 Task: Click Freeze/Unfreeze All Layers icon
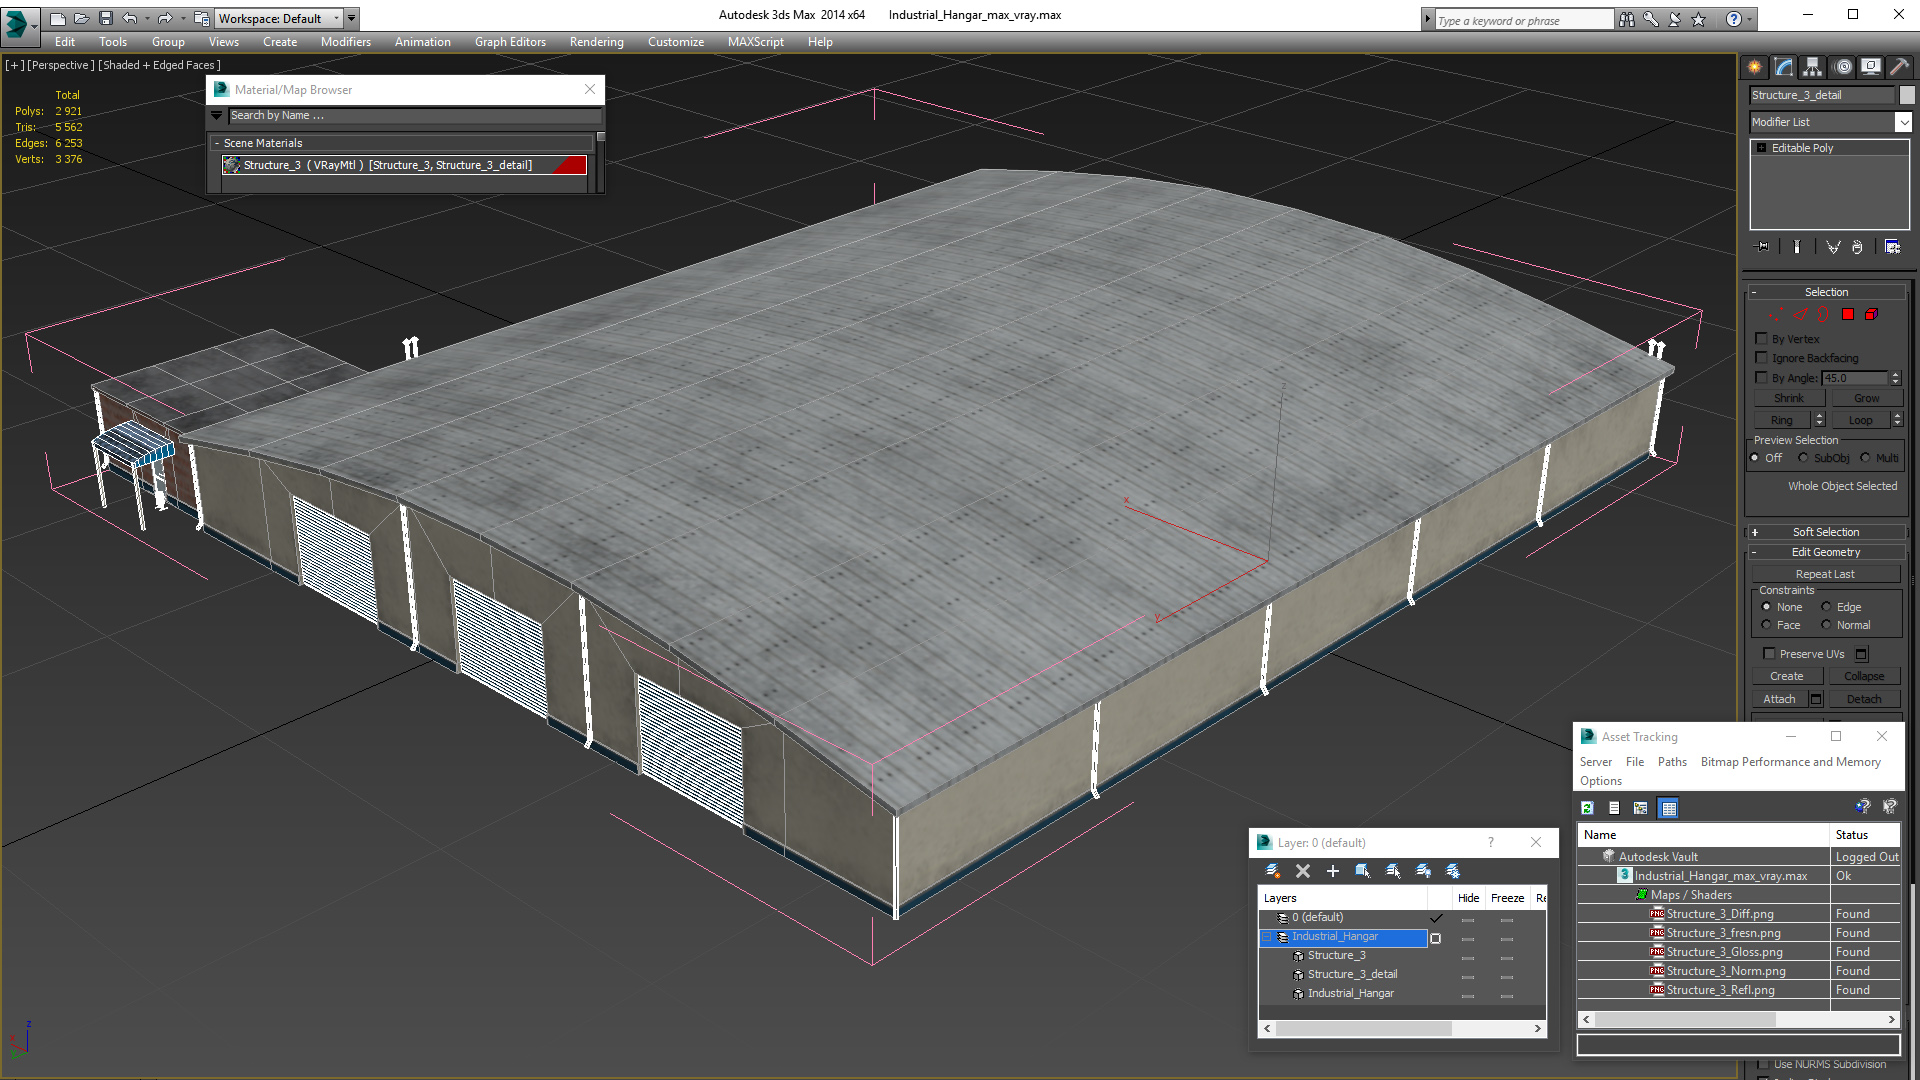click(1453, 871)
